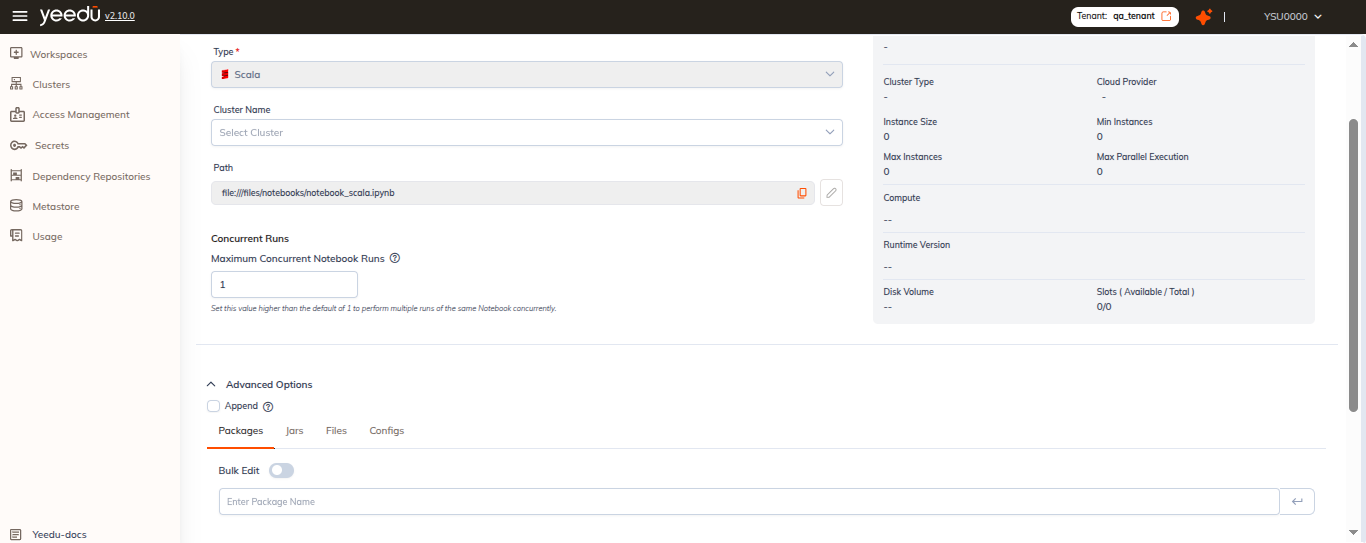The height and width of the screenshot is (543, 1366).
Task: Enable the Append checkbox
Action: point(213,406)
